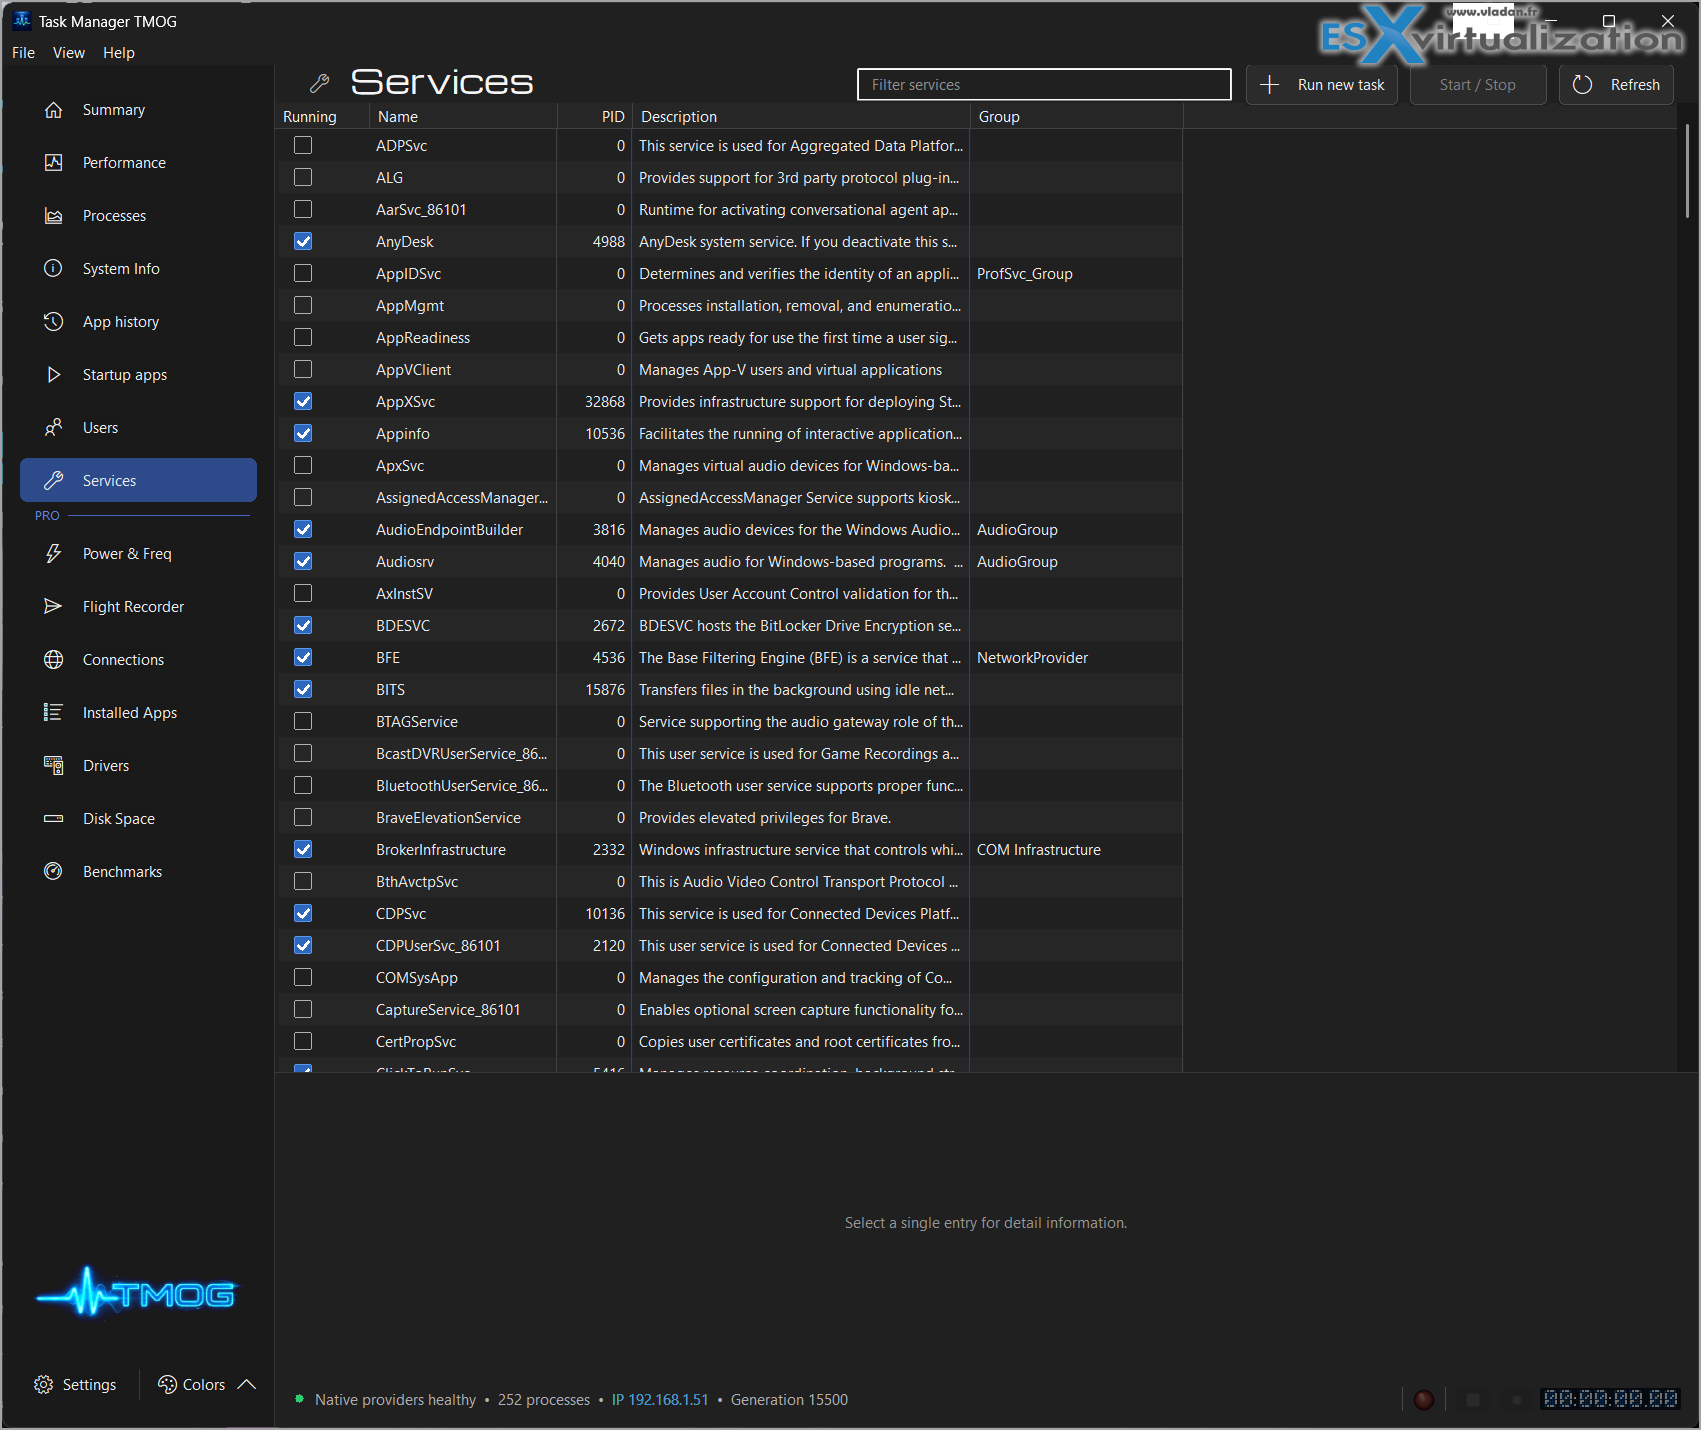Open the Summary home icon
Screen dimensions: 1701x1430
(54, 110)
